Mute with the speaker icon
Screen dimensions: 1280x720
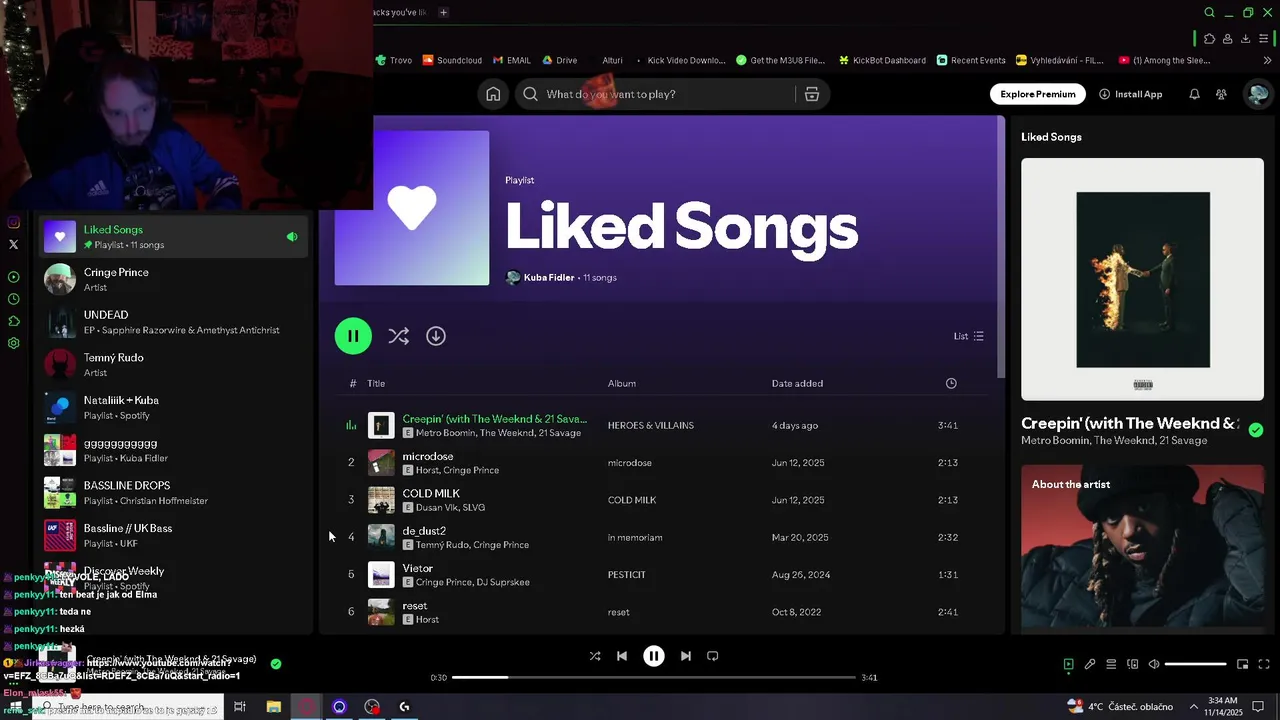(1154, 664)
